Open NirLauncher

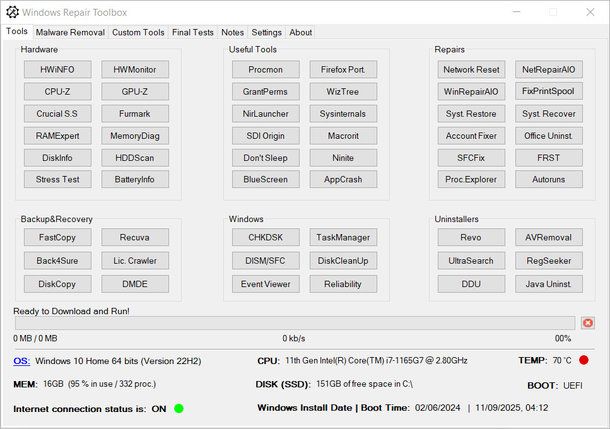tap(266, 114)
